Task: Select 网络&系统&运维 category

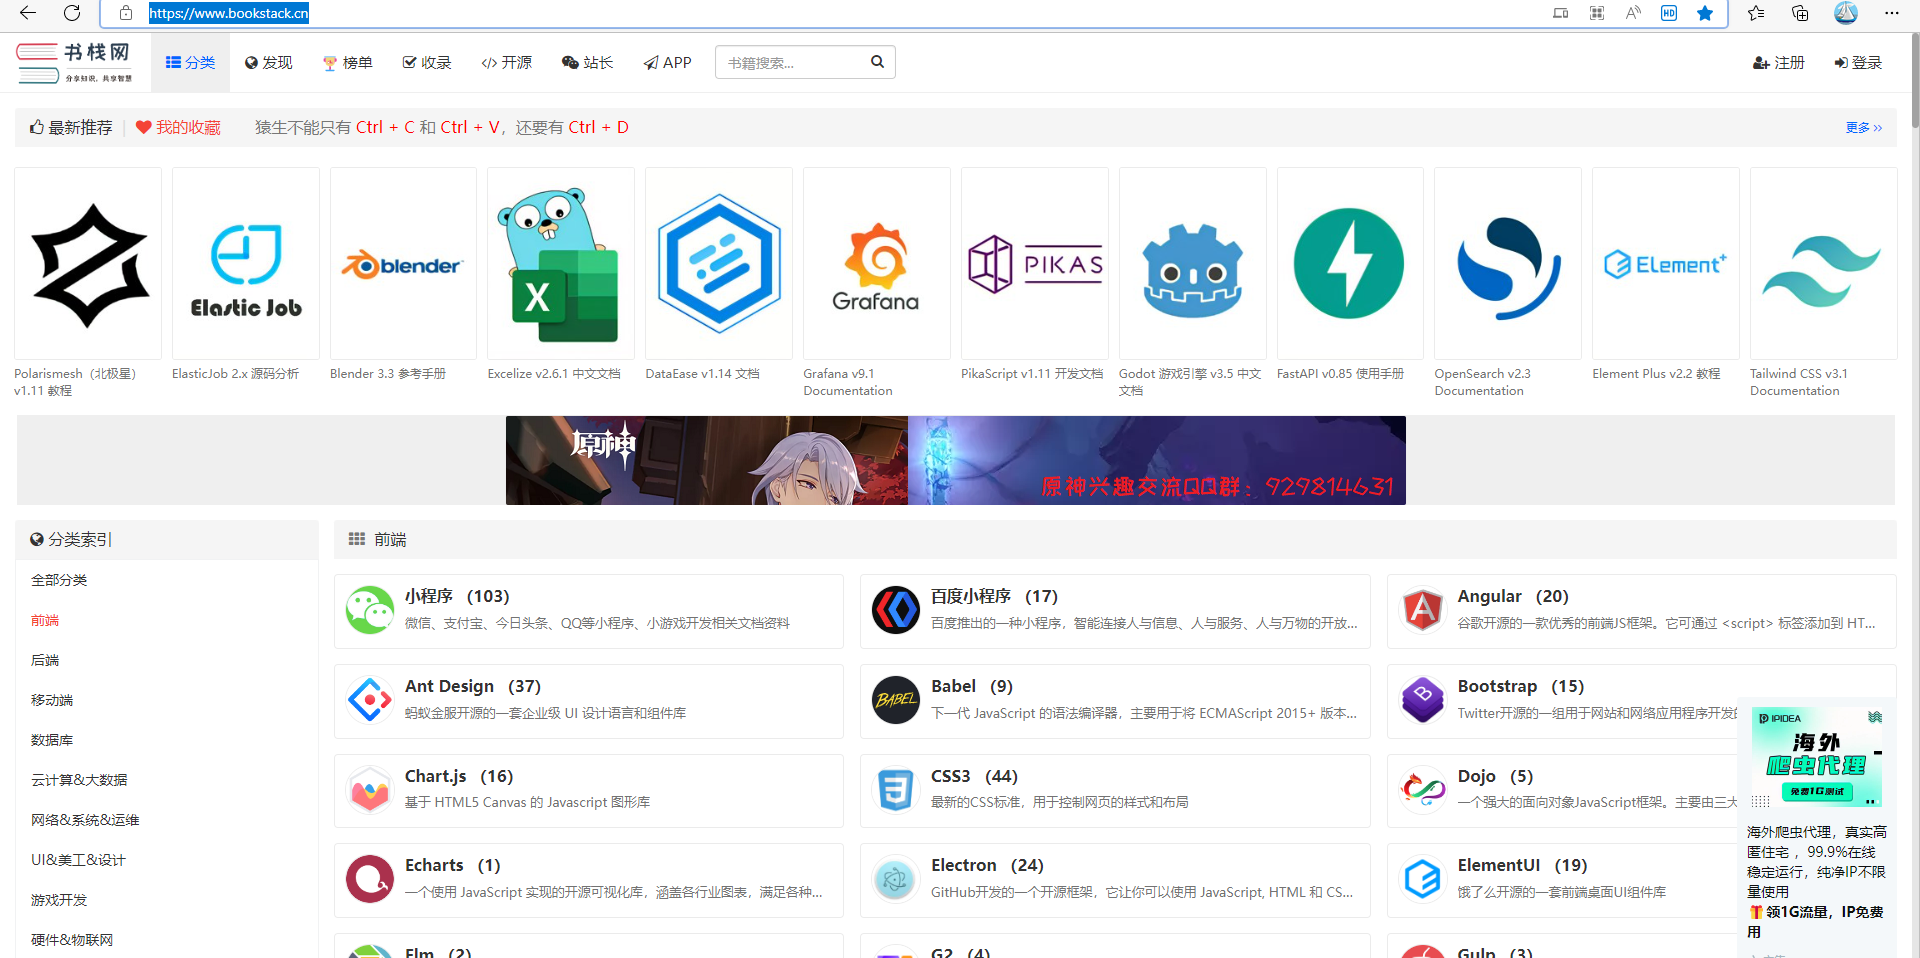Action: click(x=85, y=820)
